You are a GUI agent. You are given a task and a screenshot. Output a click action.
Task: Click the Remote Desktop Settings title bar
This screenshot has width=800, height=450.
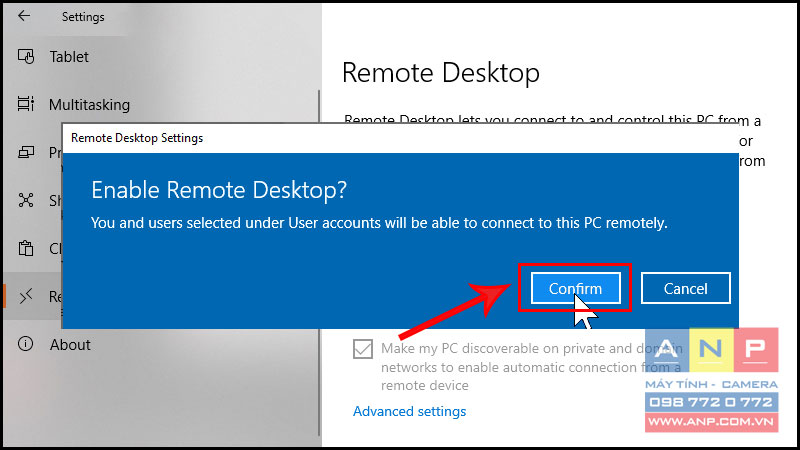coord(400,138)
